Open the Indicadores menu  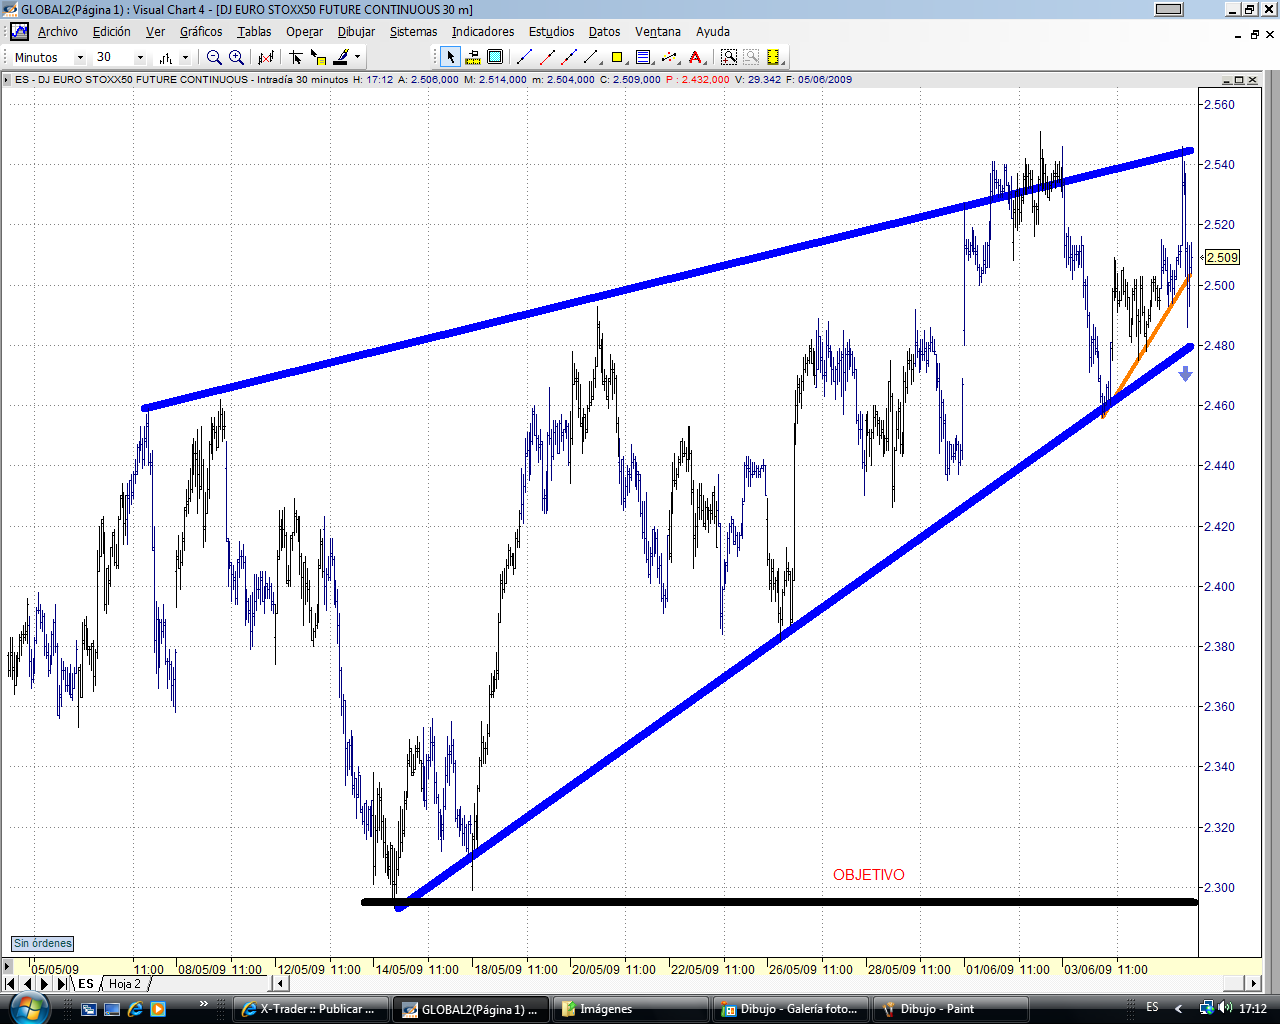(x=483, y=32)
